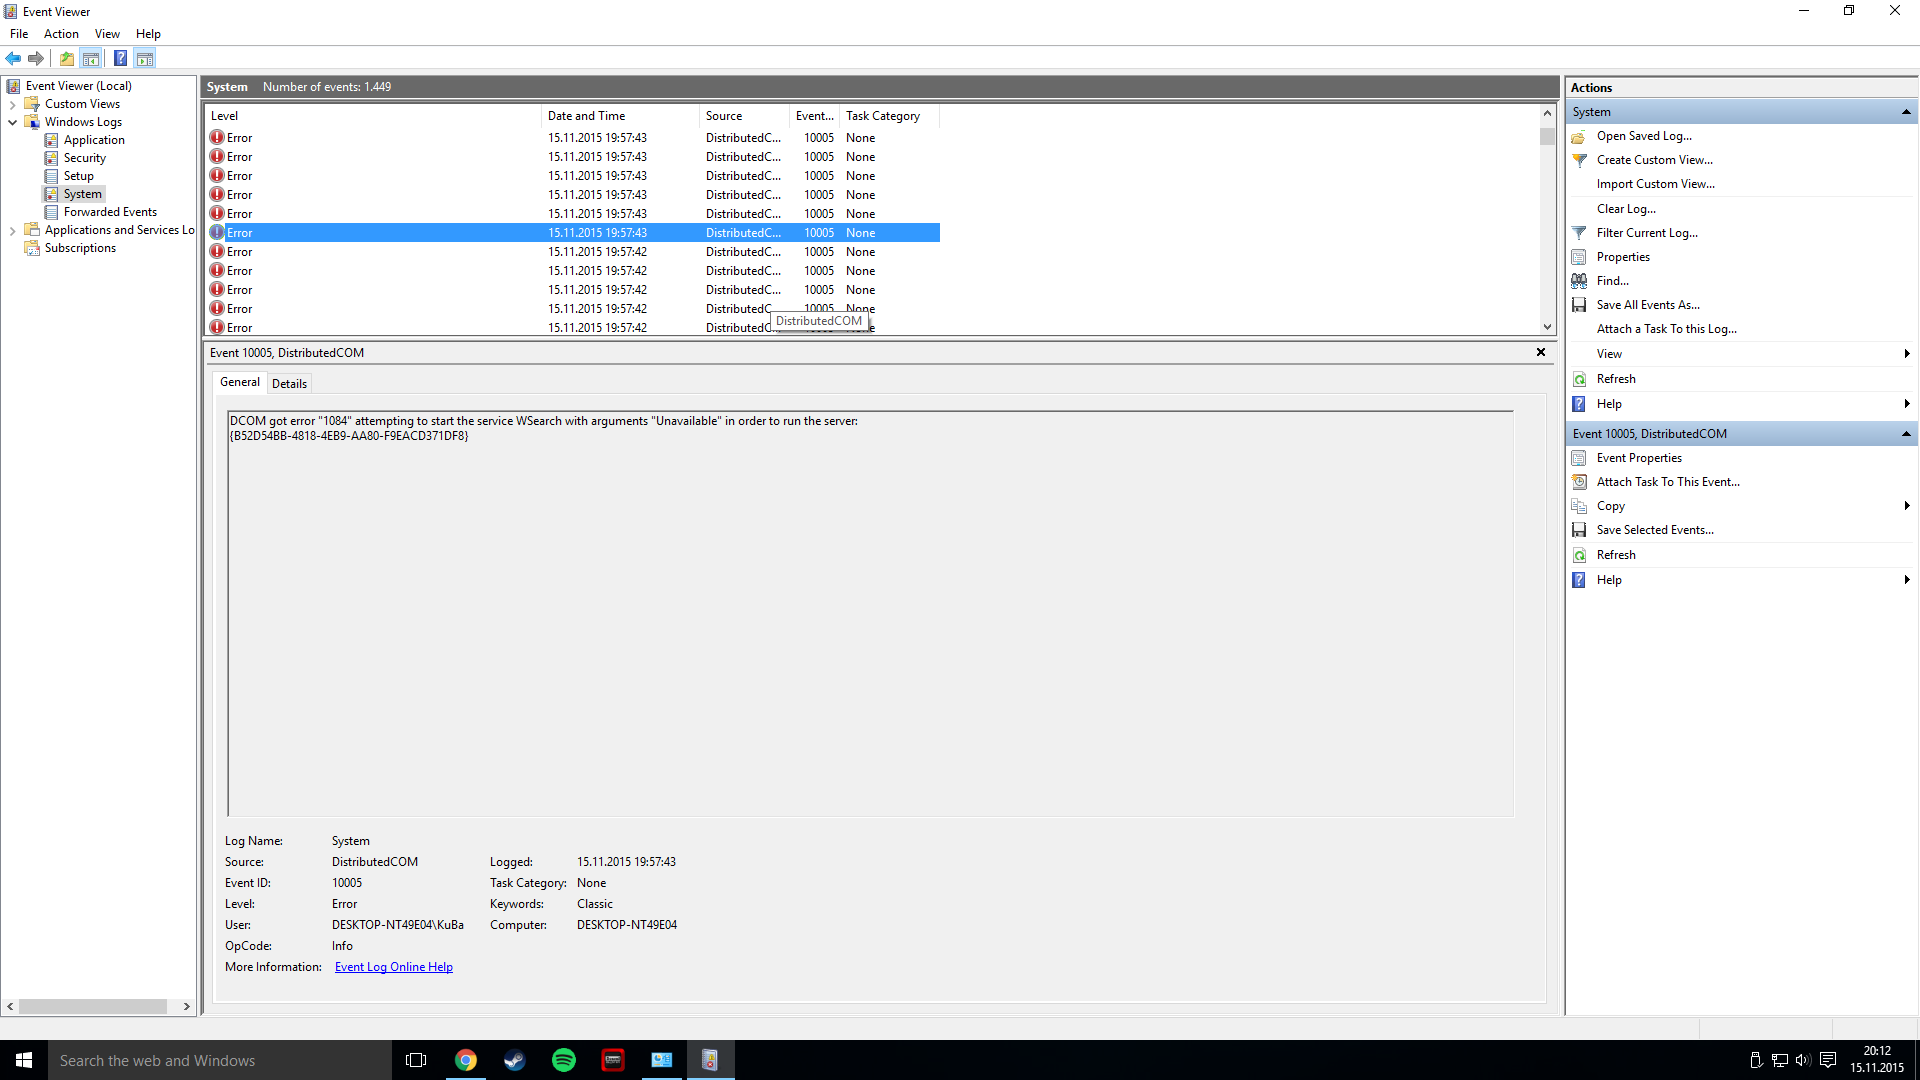Viewport: 1920px width, 1080px height.
Task: Click the console tree horizontal scrollbar
Action: coord(92,1006)
